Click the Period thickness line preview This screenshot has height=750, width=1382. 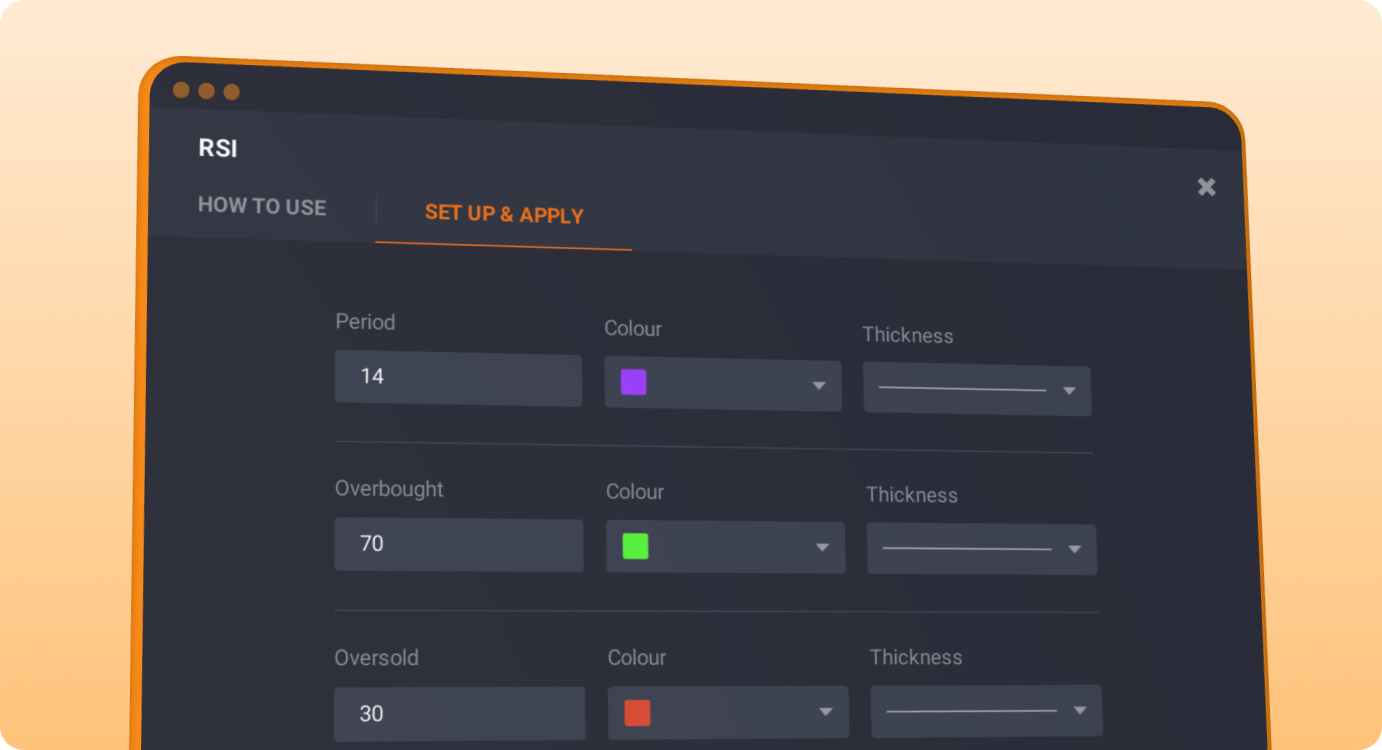click(x=962, y=389)
